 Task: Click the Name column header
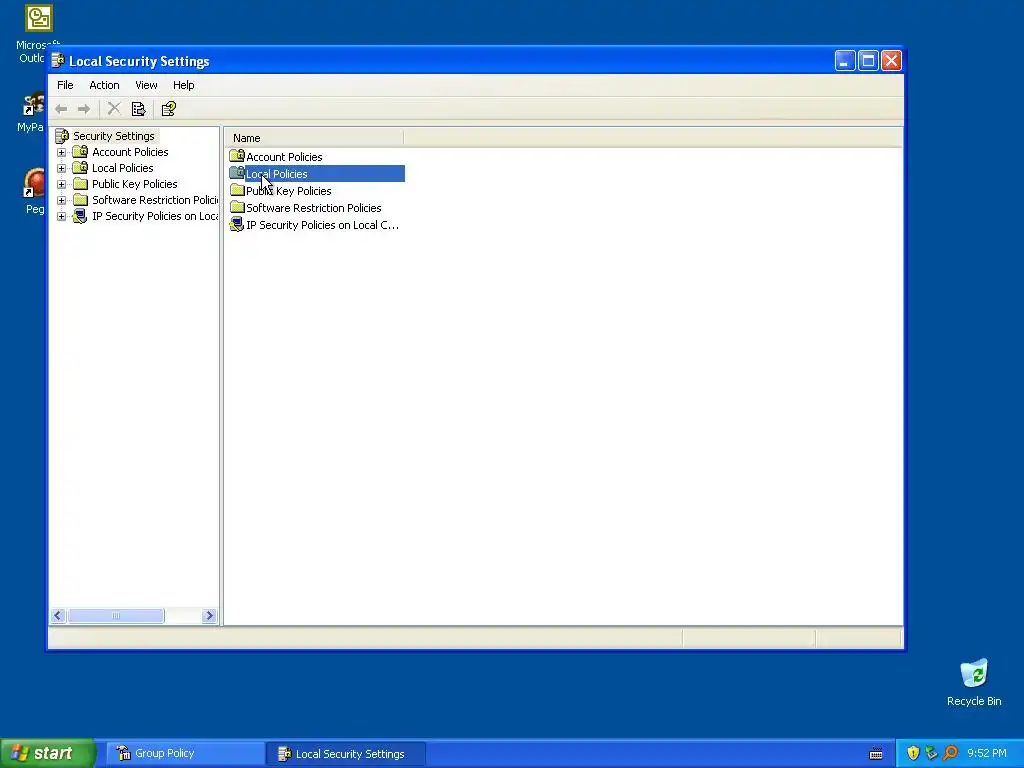point(314,138)
